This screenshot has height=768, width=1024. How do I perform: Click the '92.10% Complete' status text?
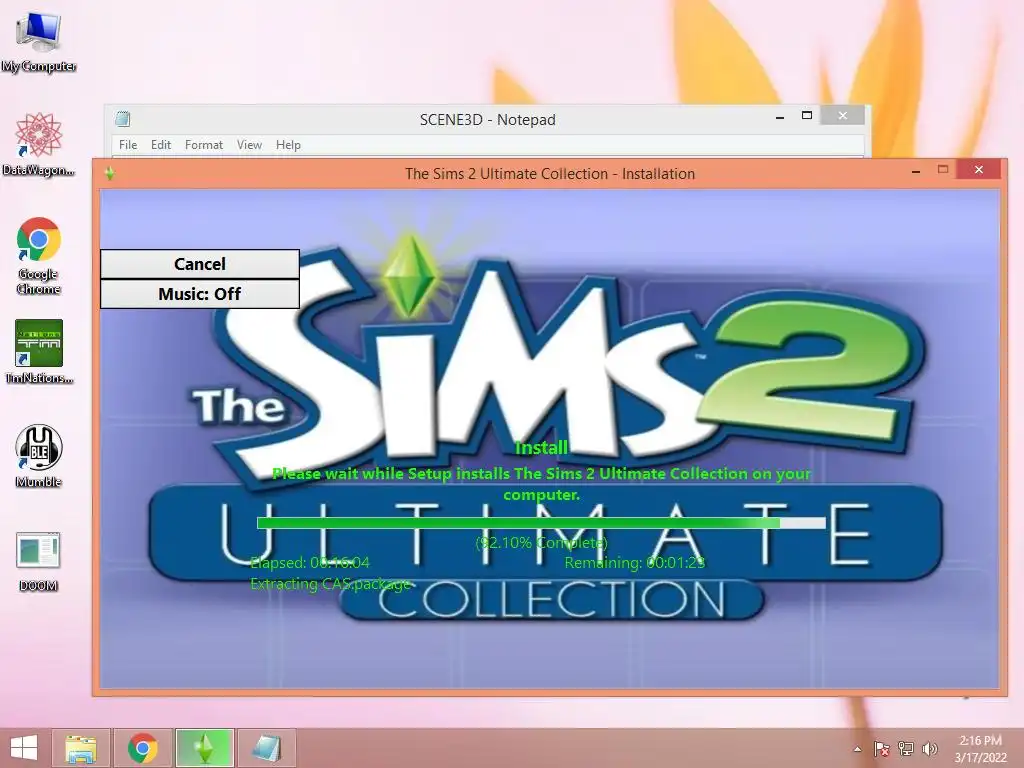point(541,543)
